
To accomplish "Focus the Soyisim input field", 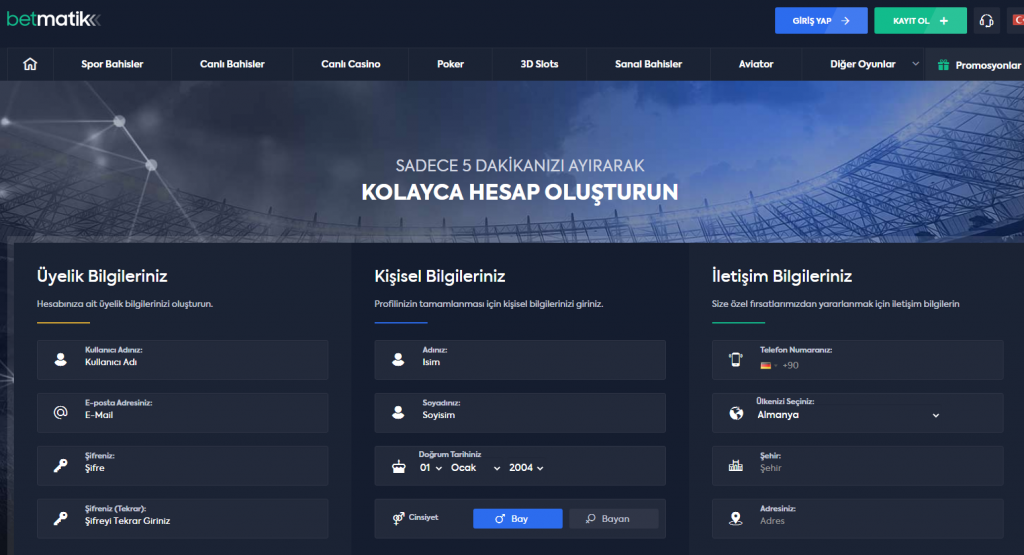I will (x=520, y=413).
